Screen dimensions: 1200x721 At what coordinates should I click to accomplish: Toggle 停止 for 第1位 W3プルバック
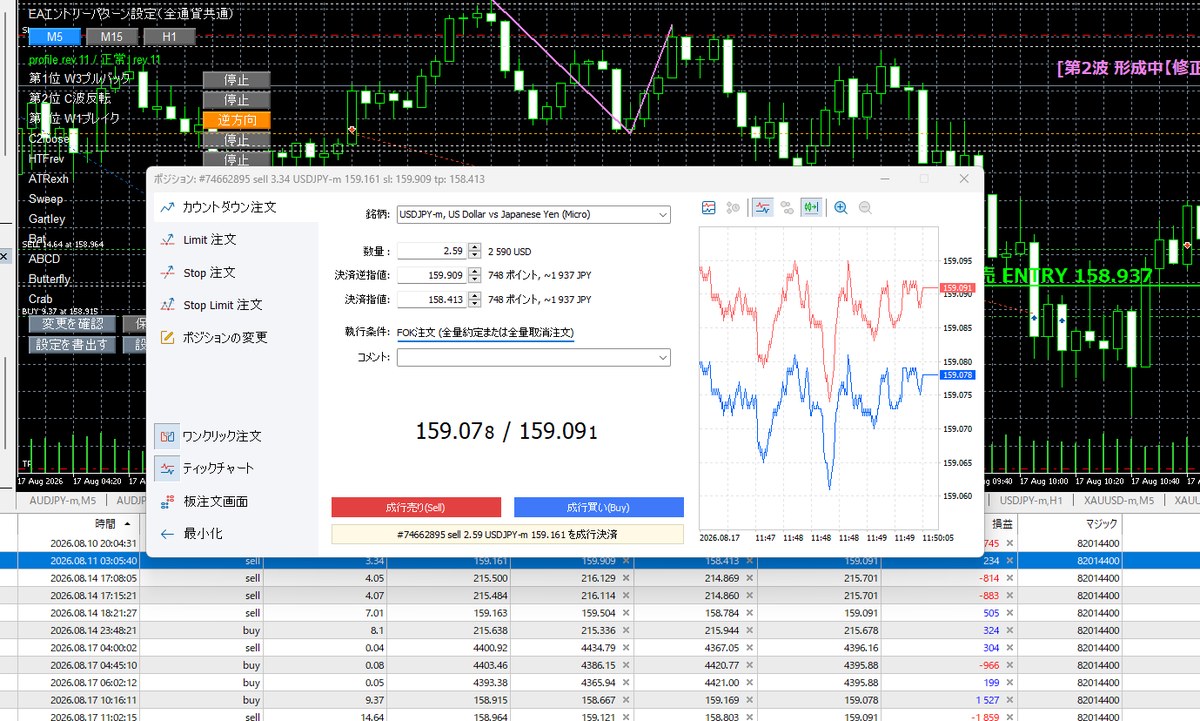click(237, 80)
